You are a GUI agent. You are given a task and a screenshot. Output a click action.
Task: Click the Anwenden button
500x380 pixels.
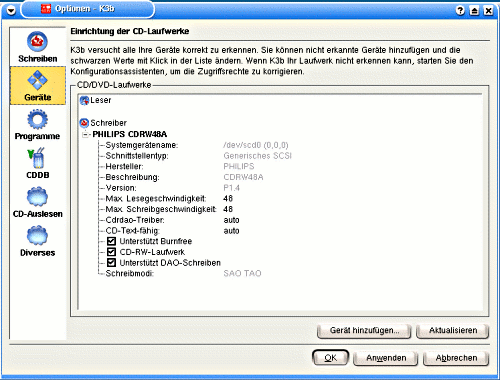386,358
